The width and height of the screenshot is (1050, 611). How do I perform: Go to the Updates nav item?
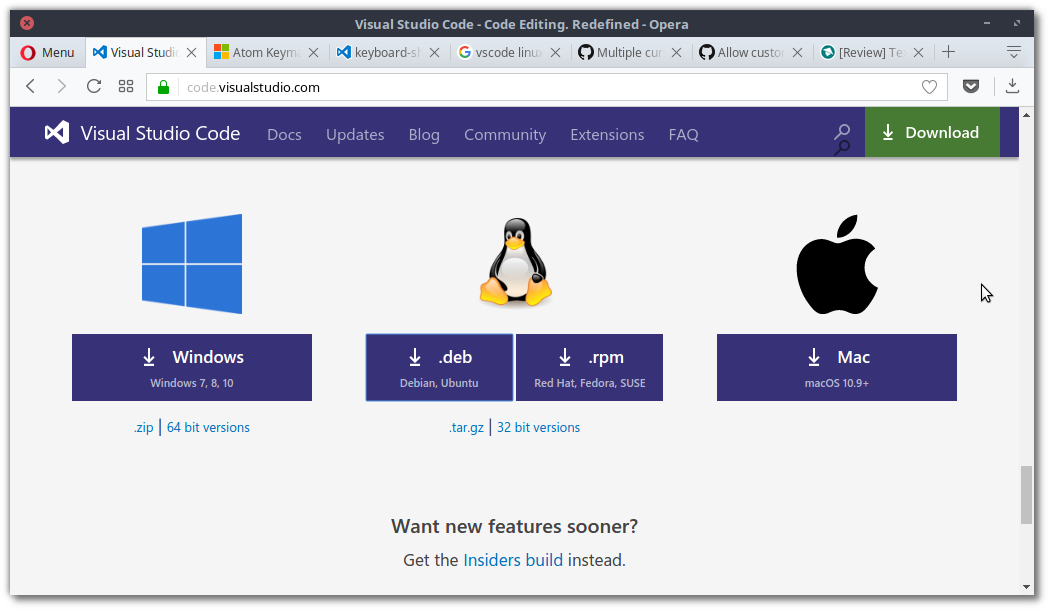pyautogui.click(x=355, y=134)
